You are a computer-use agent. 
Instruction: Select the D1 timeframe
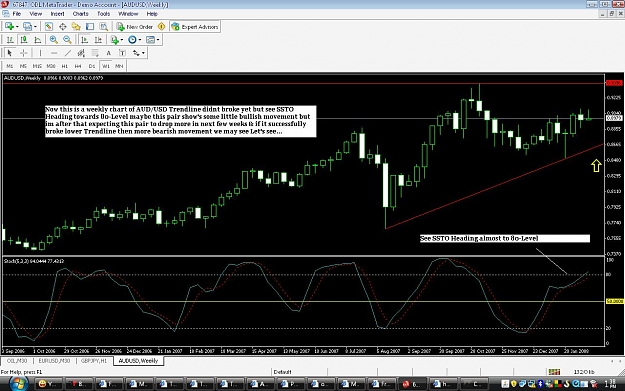92,66
